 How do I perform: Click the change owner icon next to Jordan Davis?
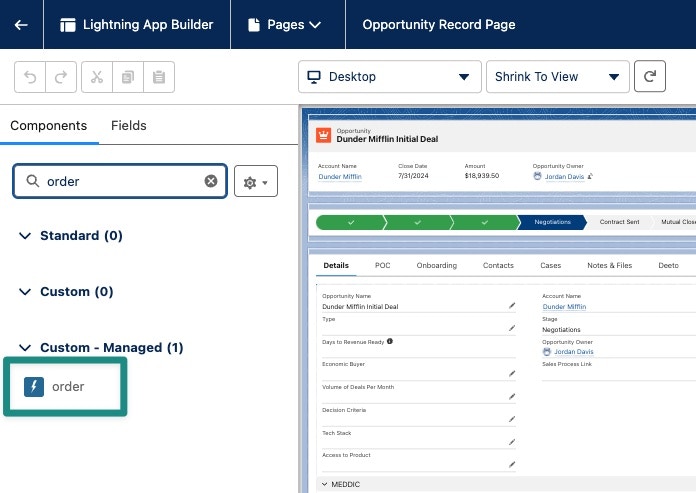coord(590,176)
